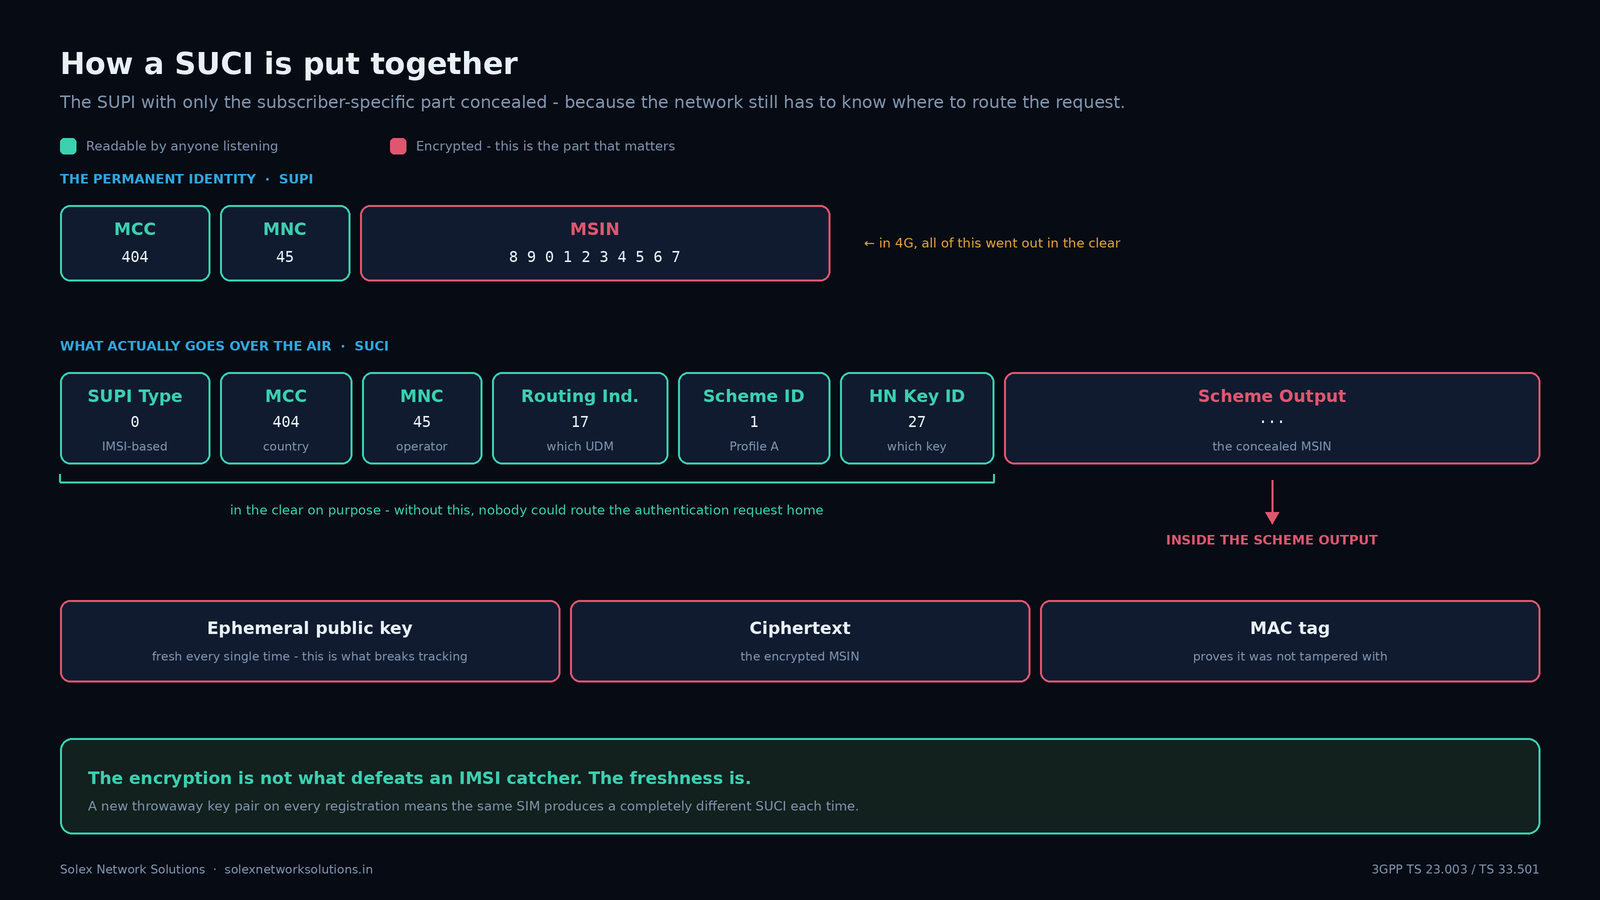The height and width of the screenshot is (900, 1600).
Task: Click 'Readable by anyone listening' legend text
Action: click(182, 146)
